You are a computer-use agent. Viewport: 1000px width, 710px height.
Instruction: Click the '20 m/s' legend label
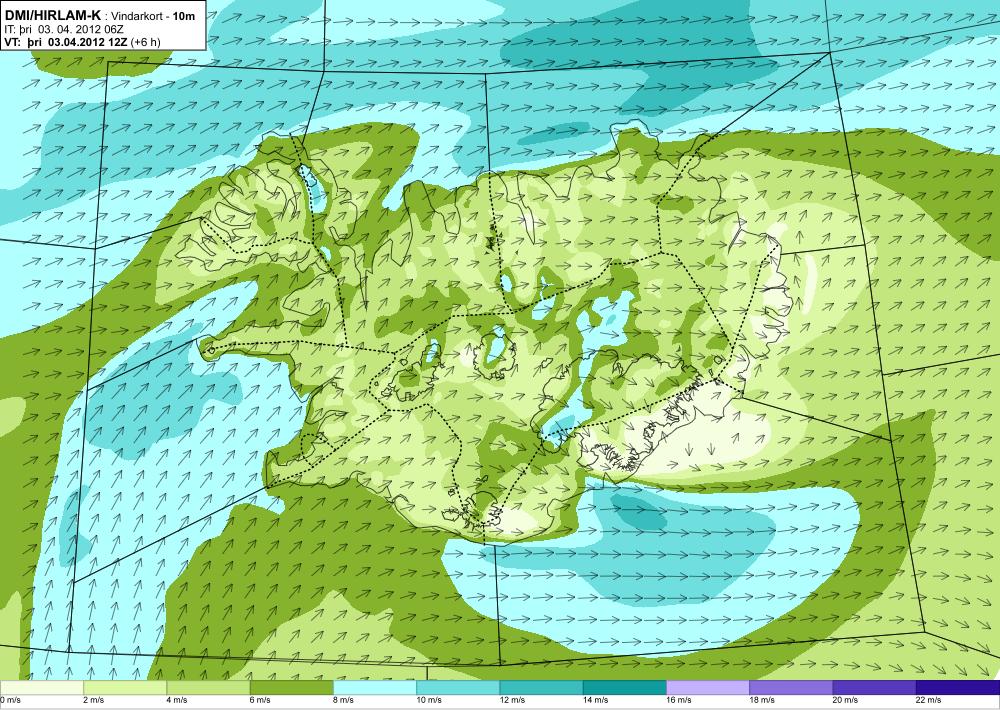point(846,700)
